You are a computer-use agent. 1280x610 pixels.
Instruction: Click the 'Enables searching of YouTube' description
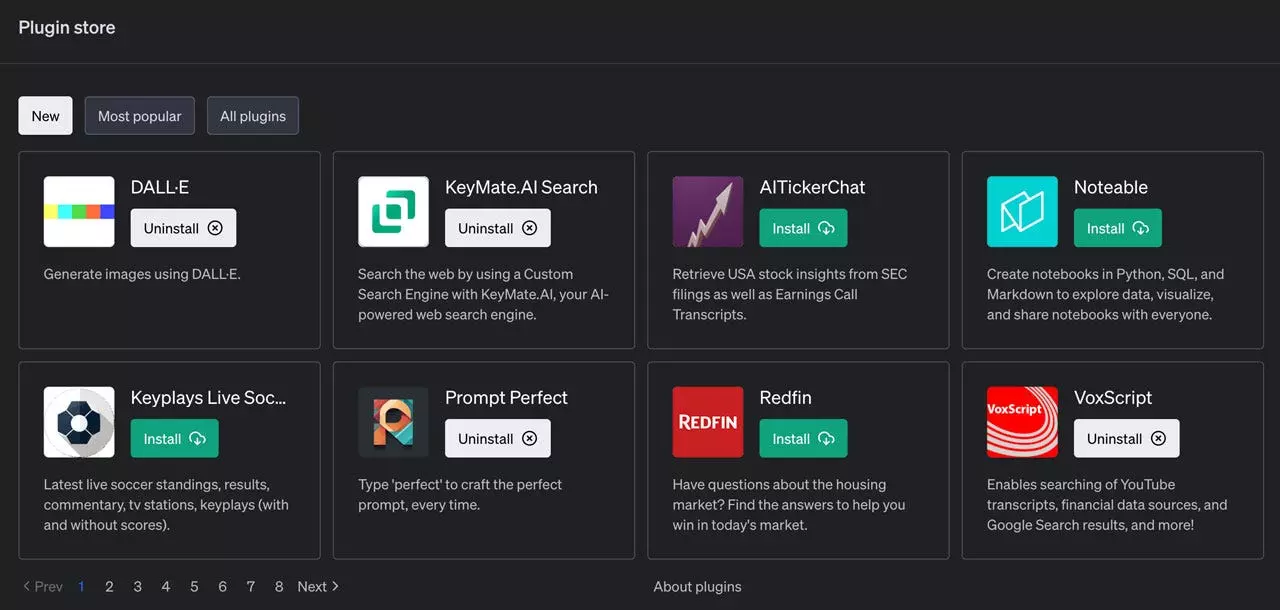coord(1107,505)
